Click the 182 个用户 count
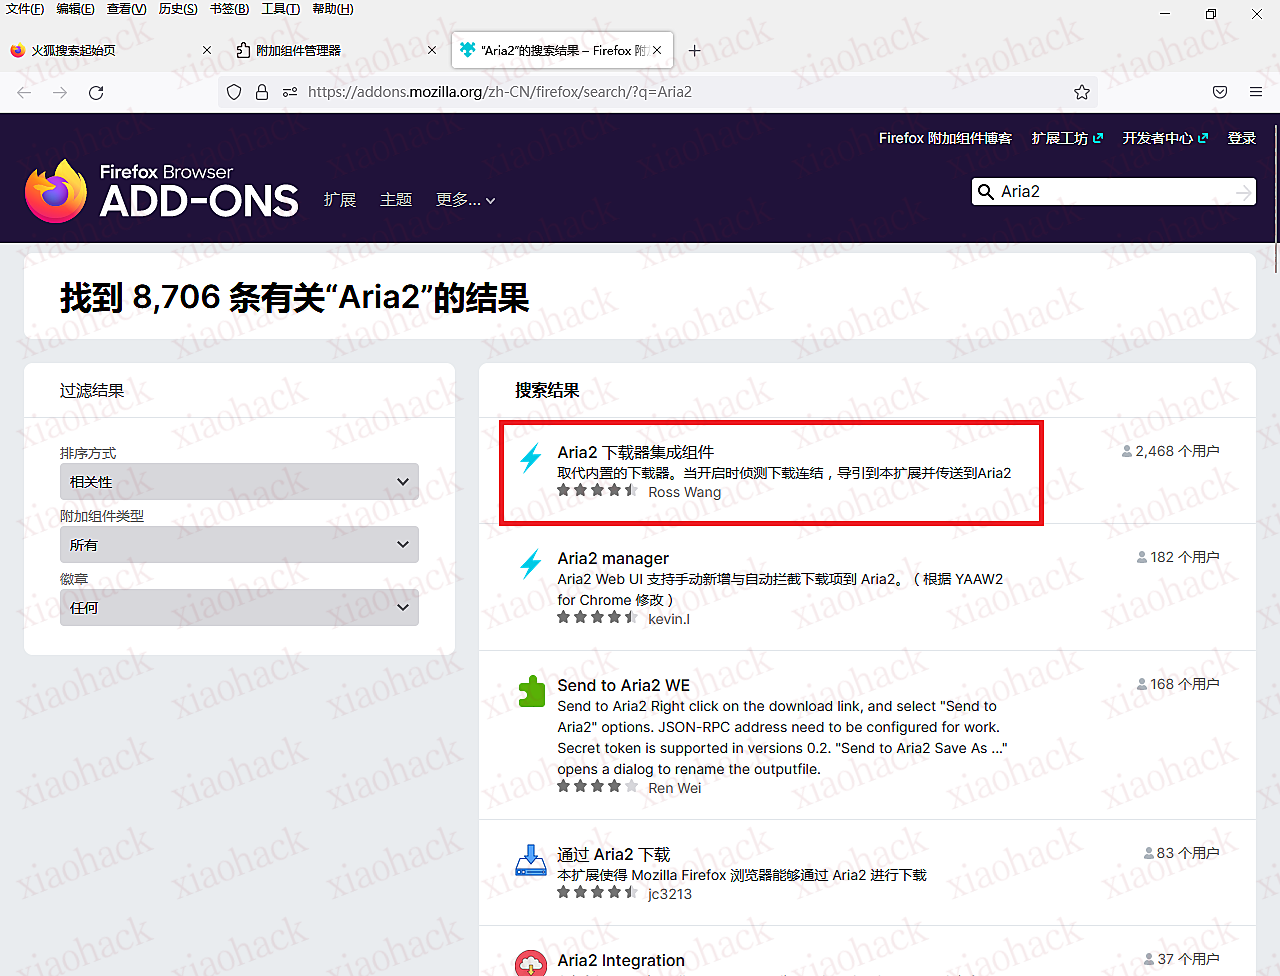Viewport: 1280px width, 976px height. point(1178,557)
